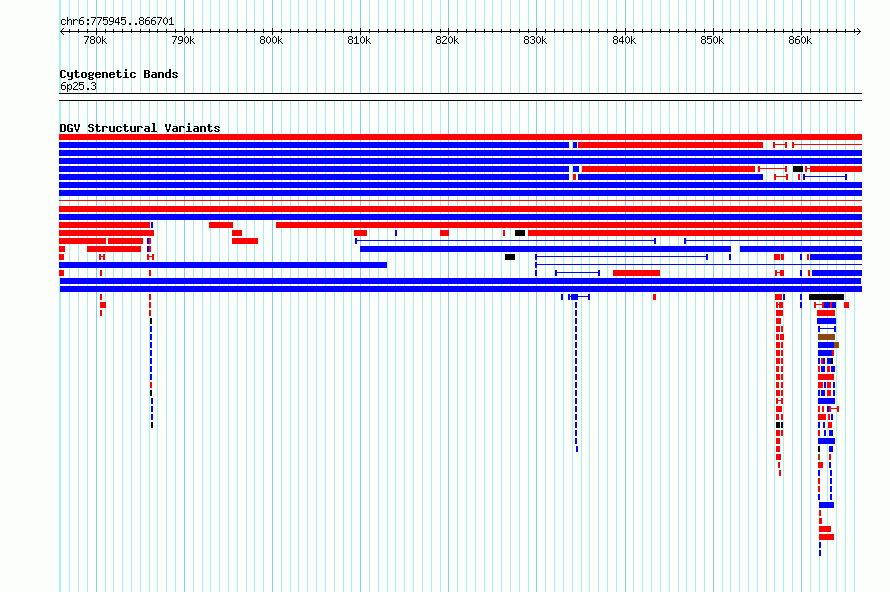The height and width of the screenshot is (592, 890).
Task: Select the 830k ruler label
Action: click(535, 41)
